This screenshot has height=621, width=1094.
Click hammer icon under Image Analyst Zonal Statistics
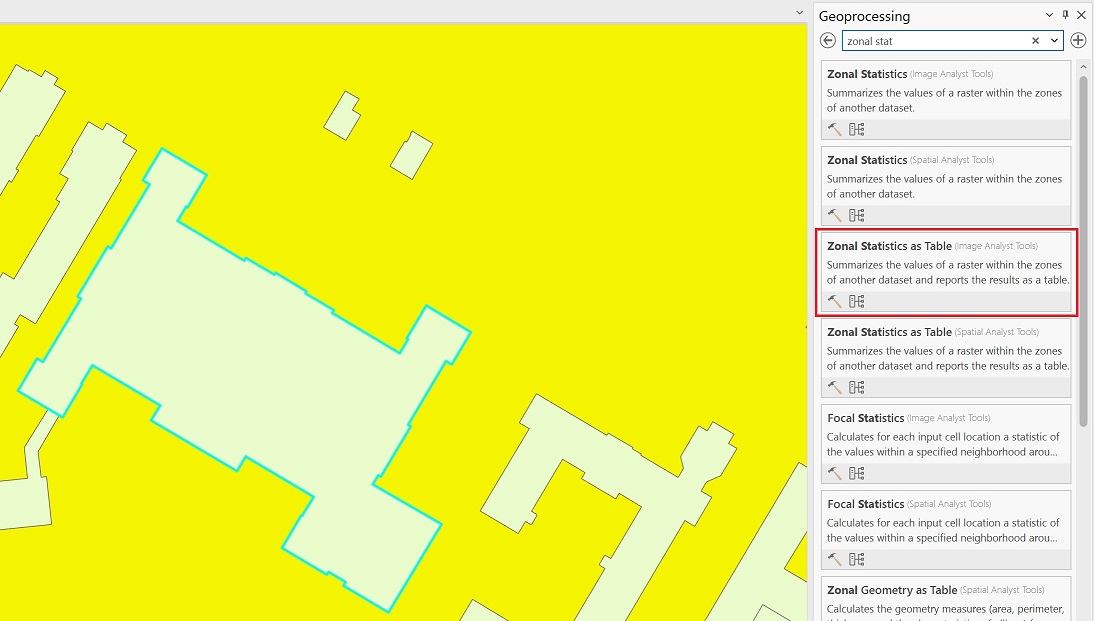pyautogui.click(x=834, y=129)
